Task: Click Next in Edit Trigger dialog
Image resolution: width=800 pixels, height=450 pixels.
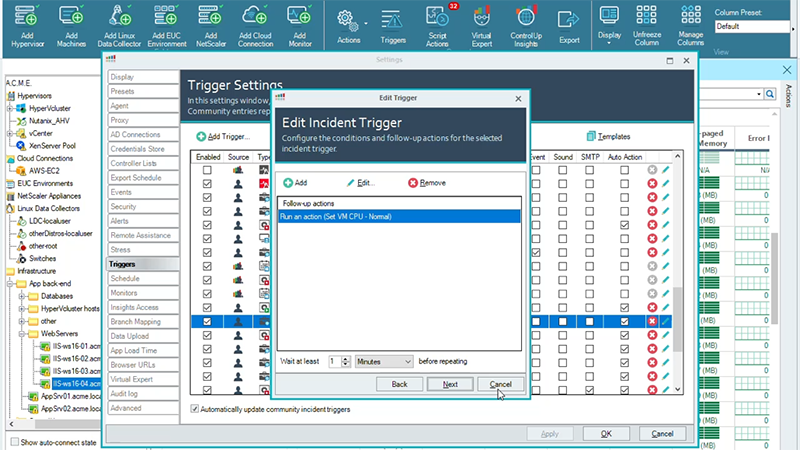Action: [x=450, y=384]
